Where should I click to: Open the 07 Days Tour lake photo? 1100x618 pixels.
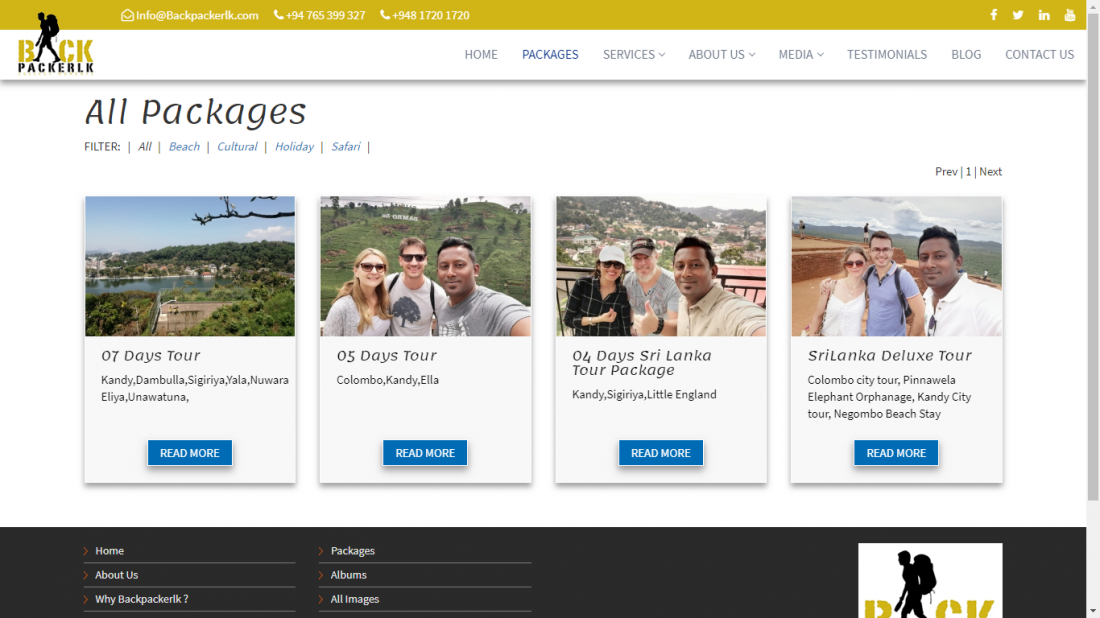coord(190,266)
